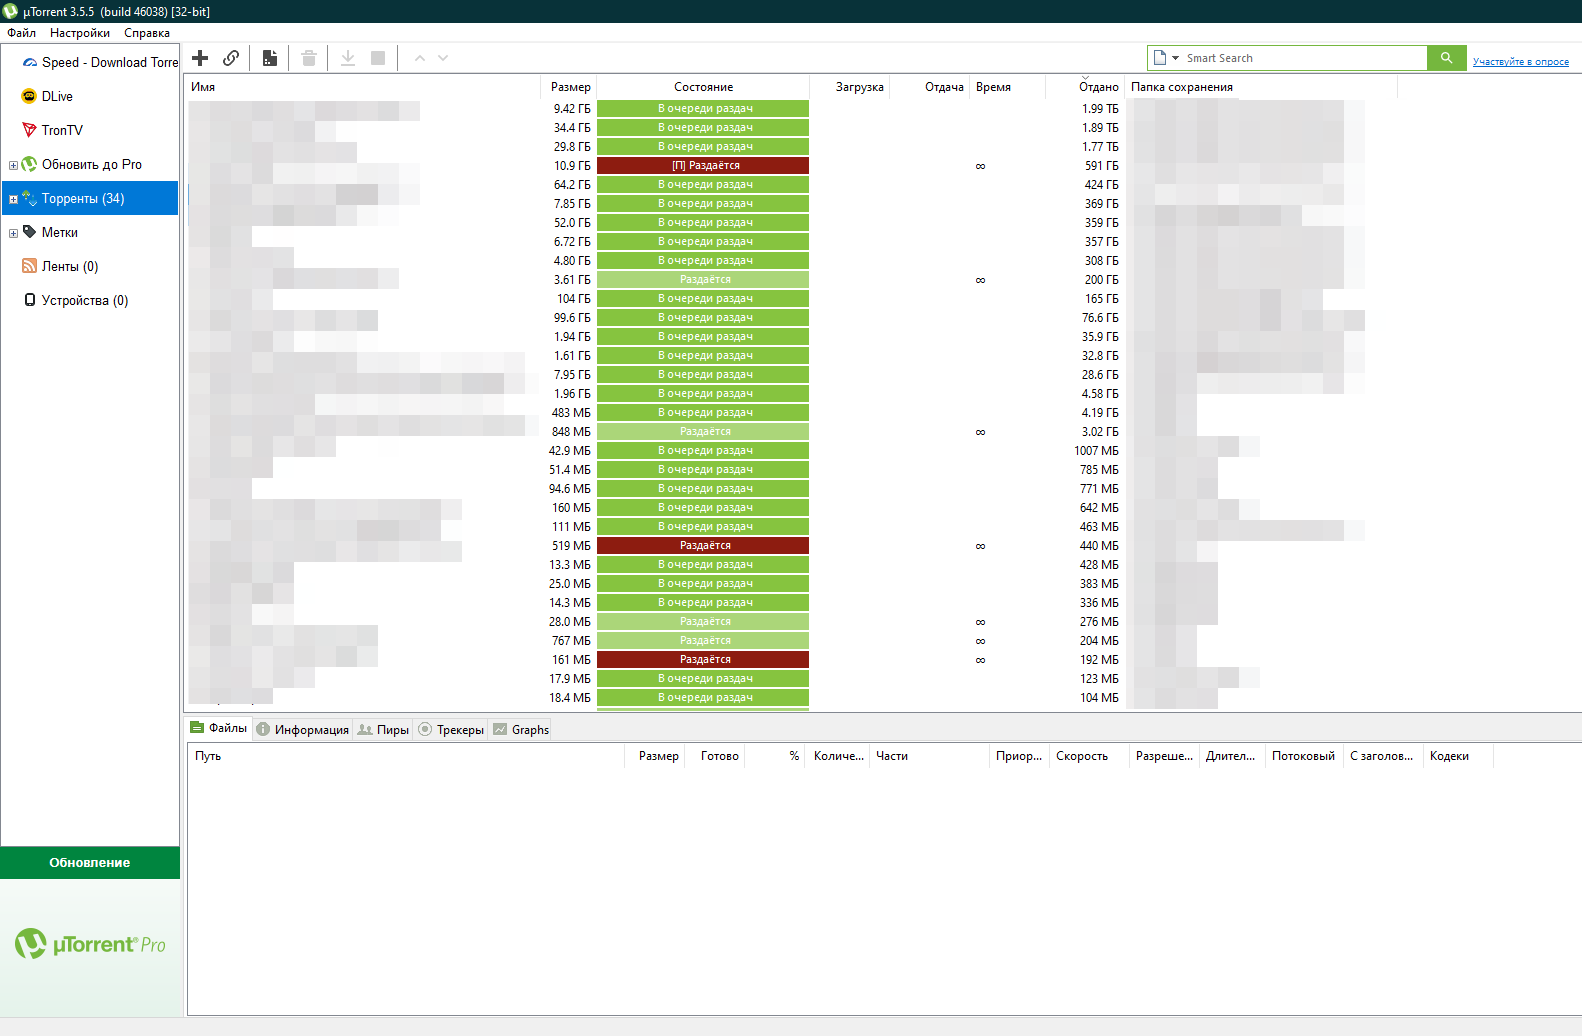
Task: Click the Раздаётся status of 519 МБ torrent
Action: click(x=703, y=545)
